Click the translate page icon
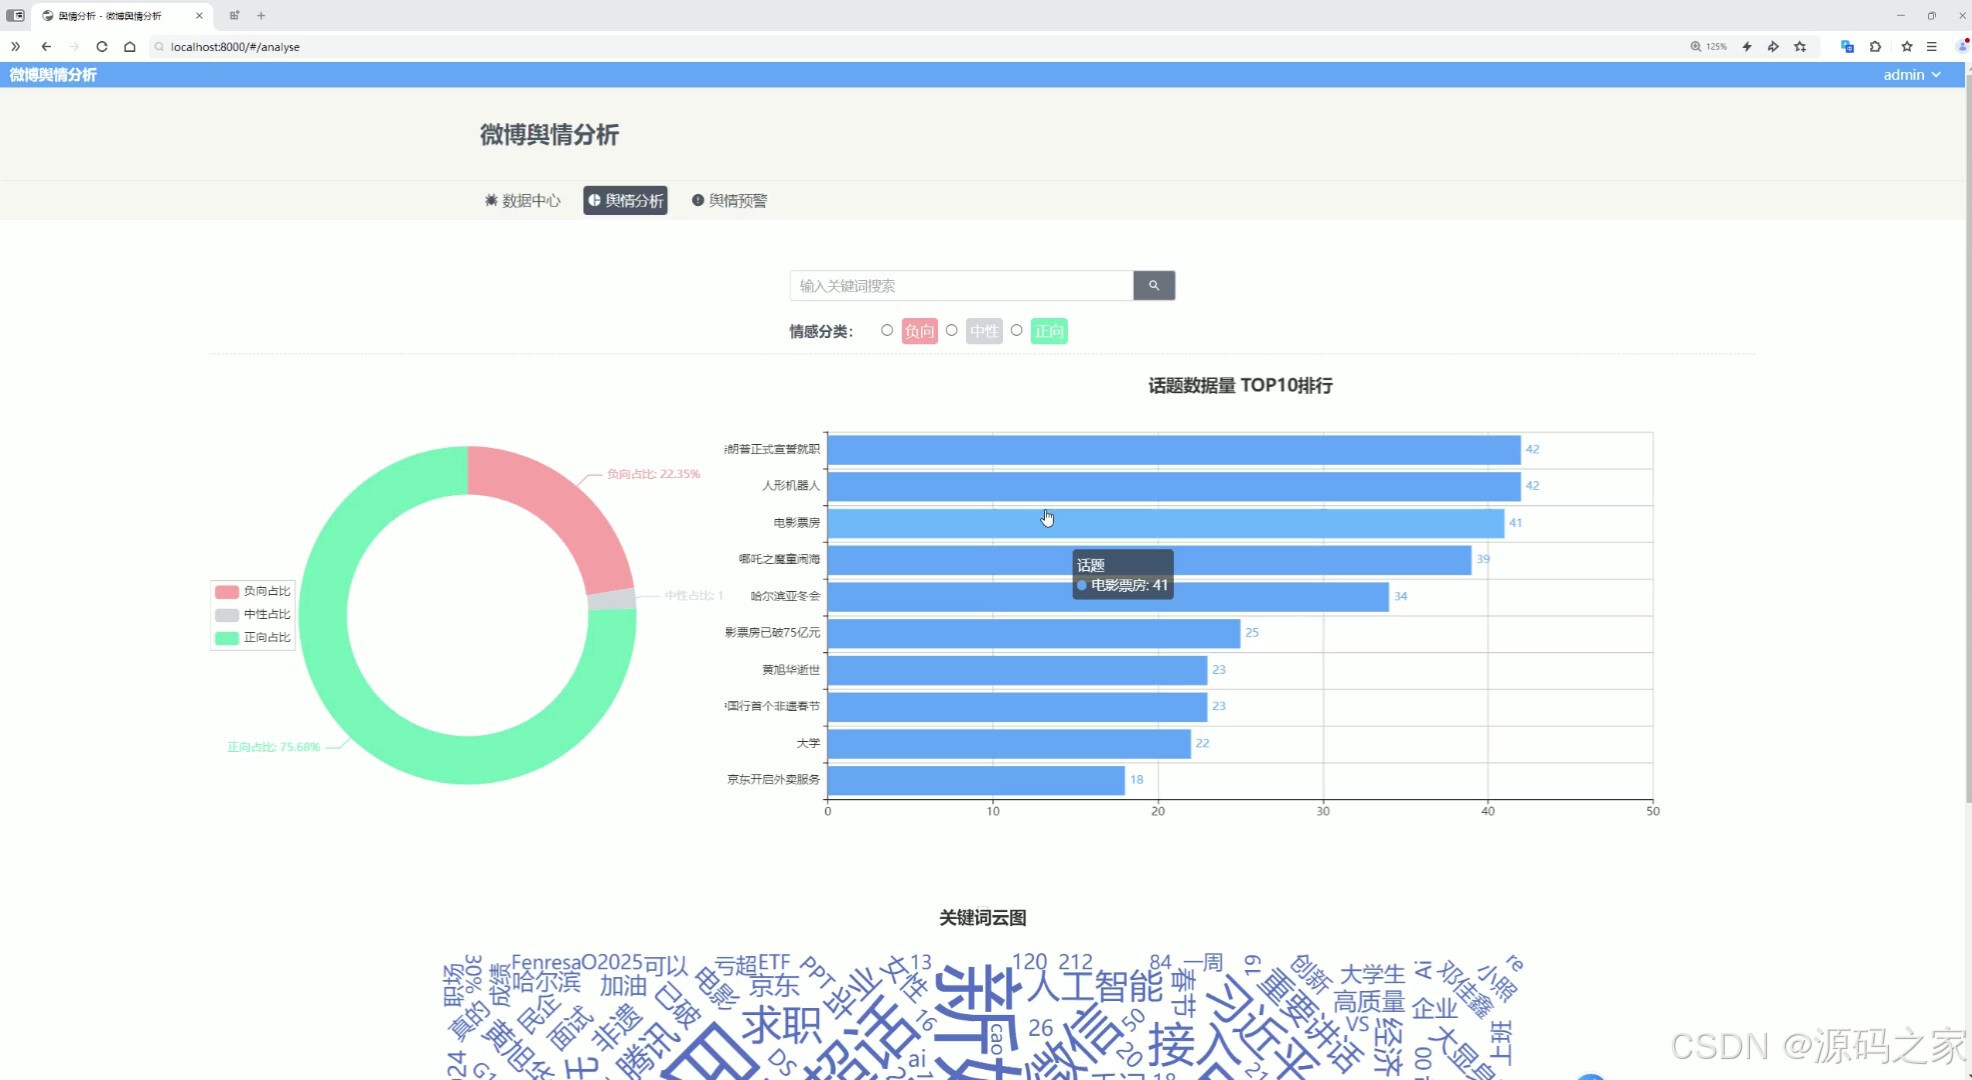Viewport: 1972px width, 1080px height. 1847,47
